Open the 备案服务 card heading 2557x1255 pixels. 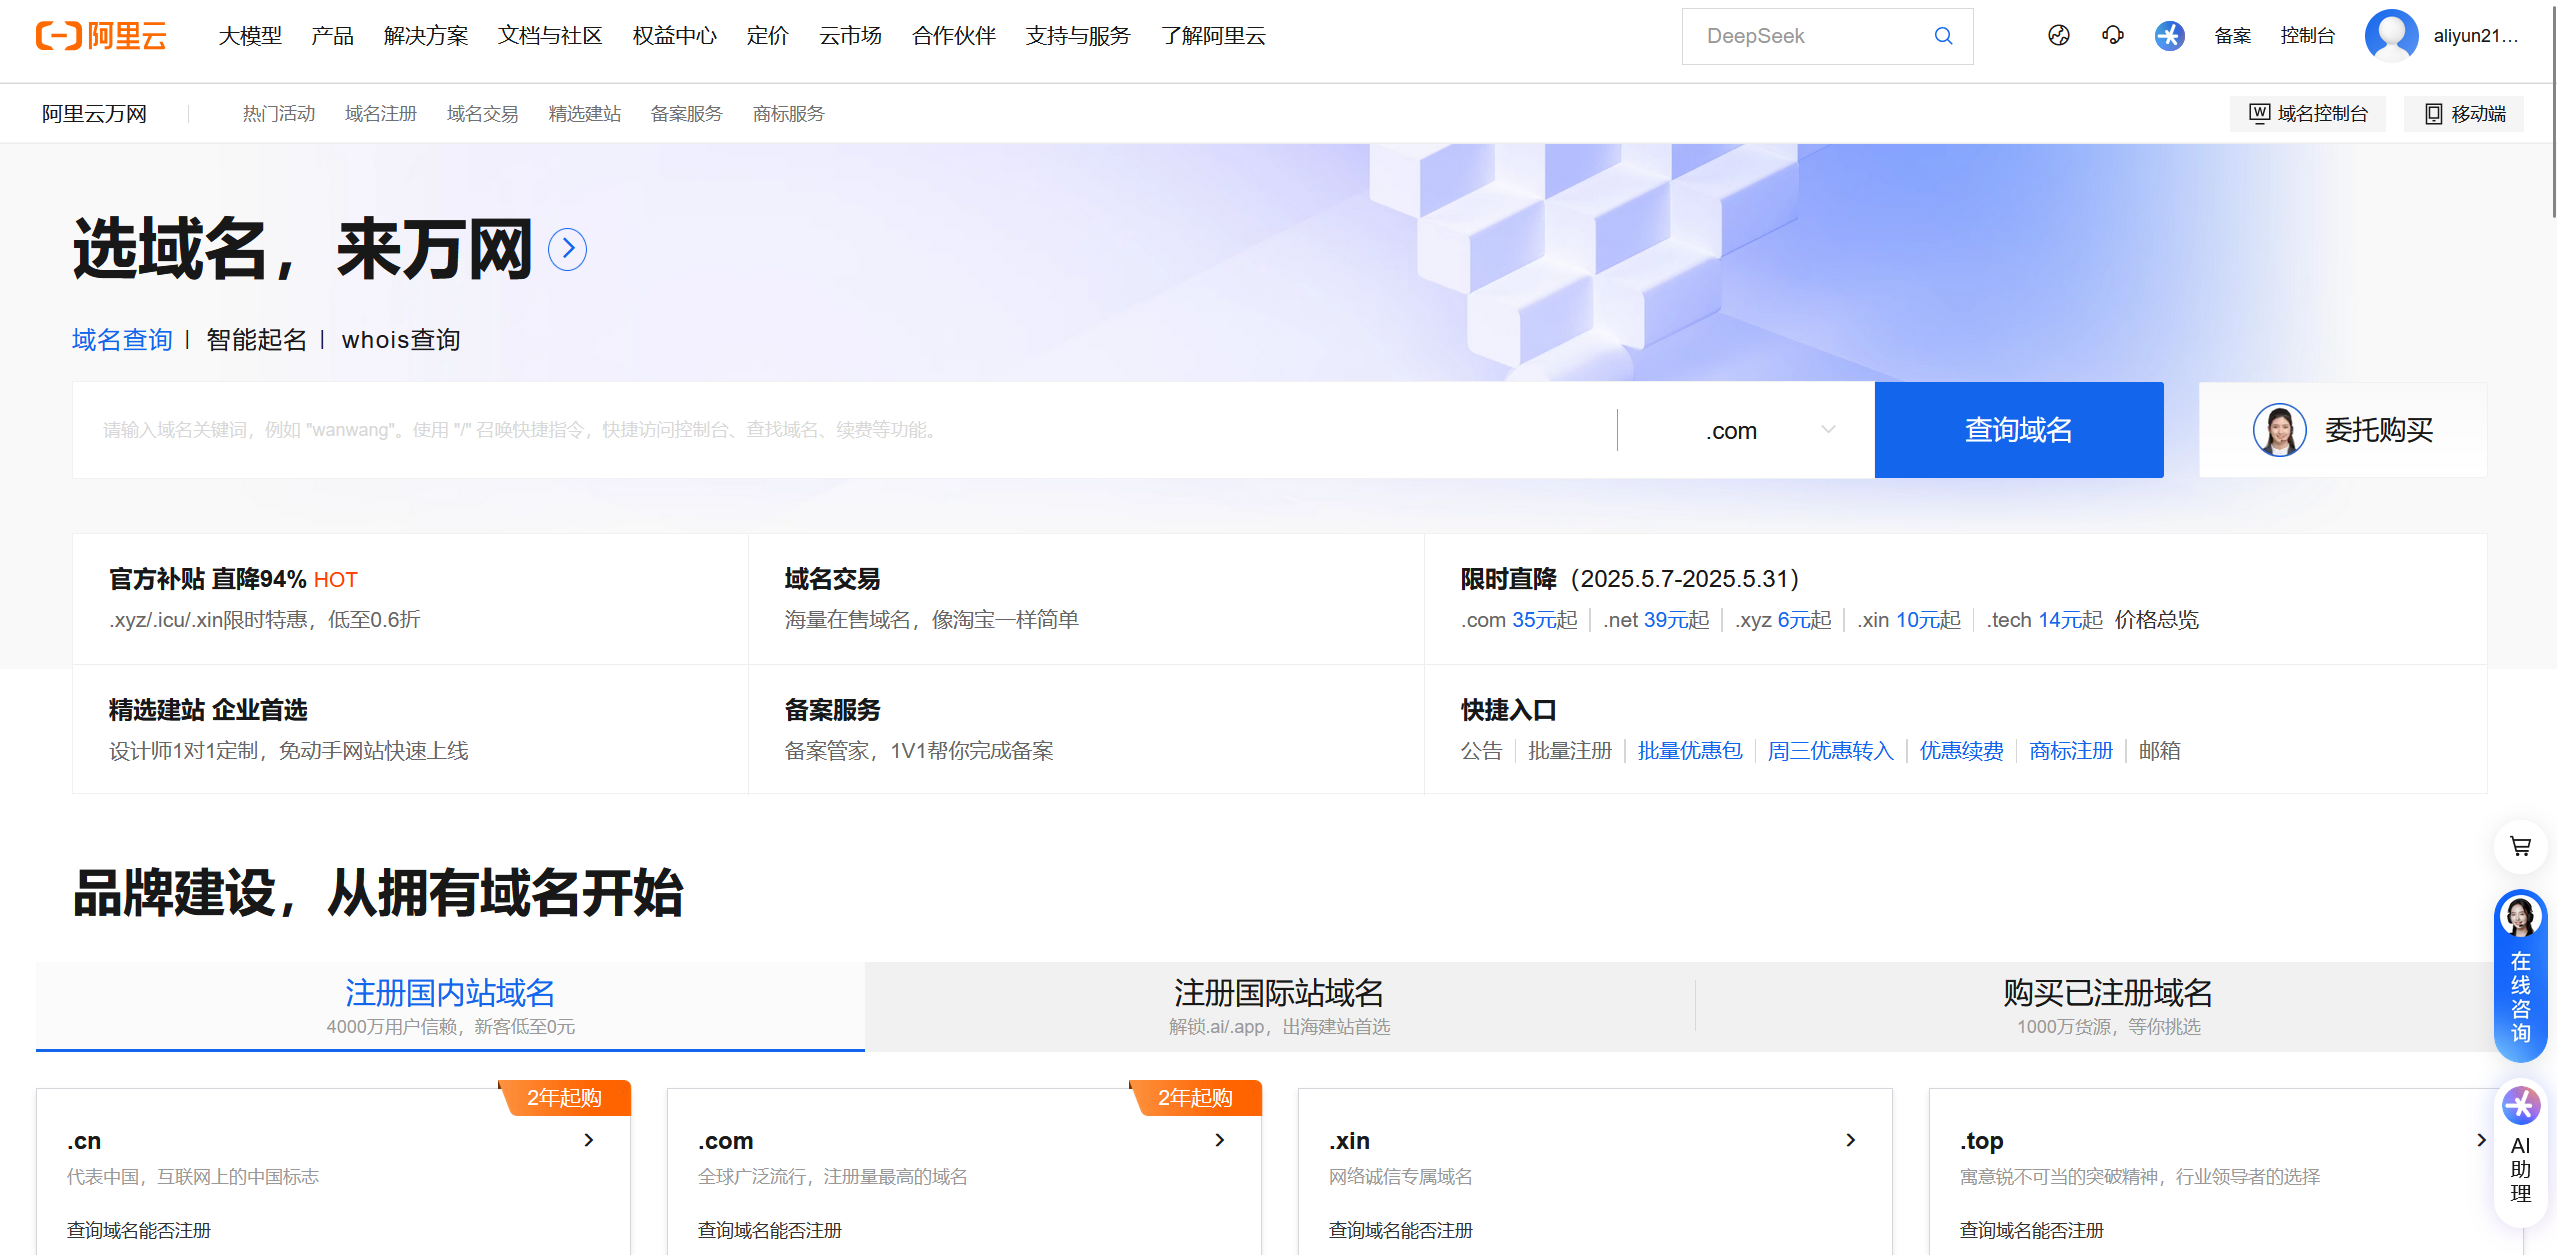832,710
